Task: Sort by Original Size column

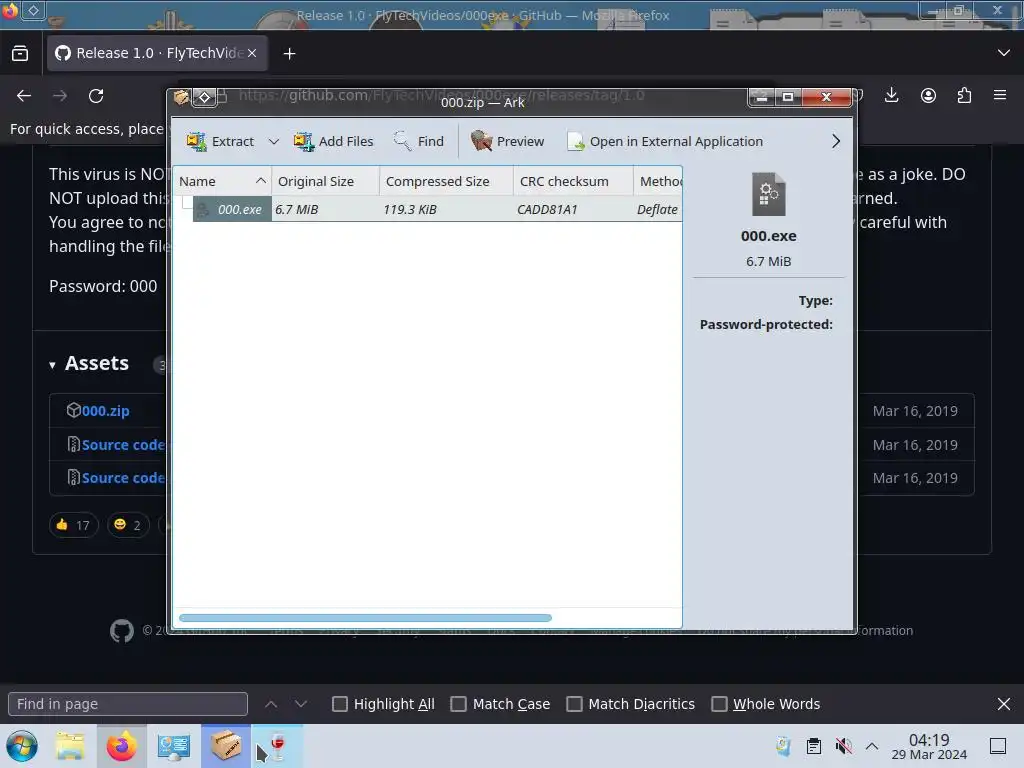Action: 325,181
